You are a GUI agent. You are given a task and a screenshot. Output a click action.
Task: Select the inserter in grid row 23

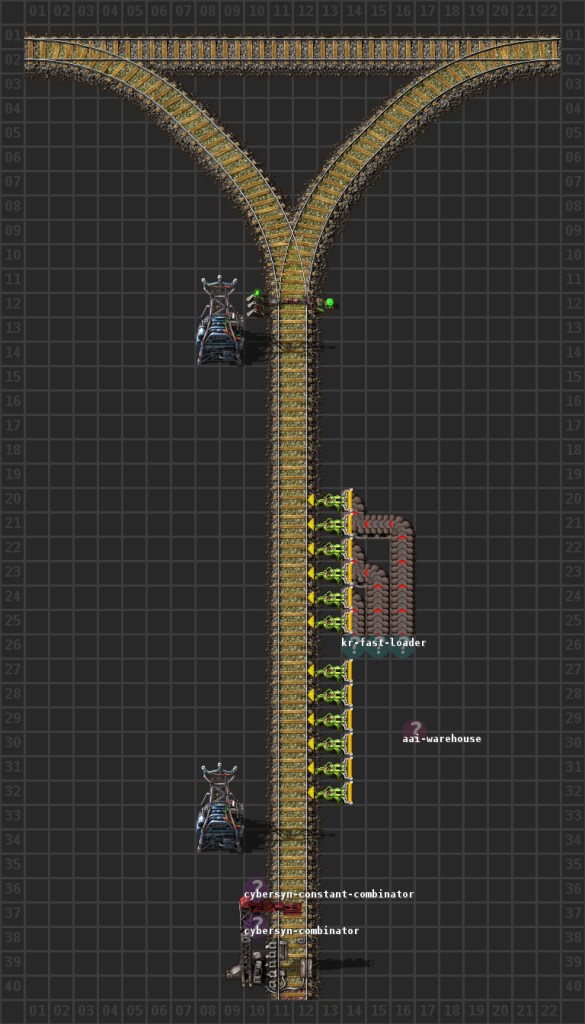coord(330,573)
